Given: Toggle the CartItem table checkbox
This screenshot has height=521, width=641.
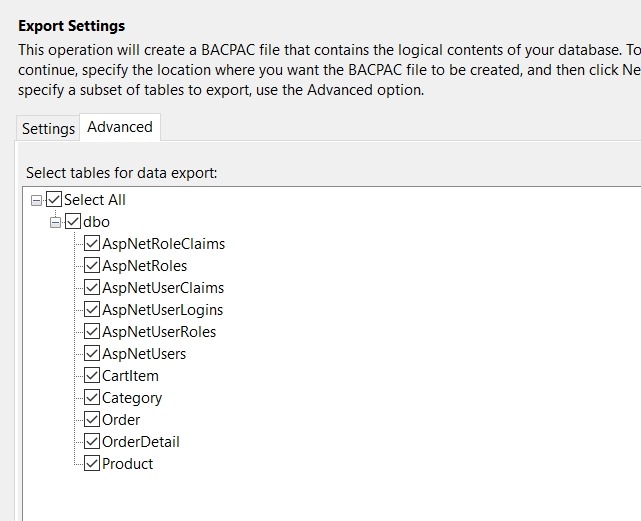Looking at the screenshot, I should [x=92, y=376].
